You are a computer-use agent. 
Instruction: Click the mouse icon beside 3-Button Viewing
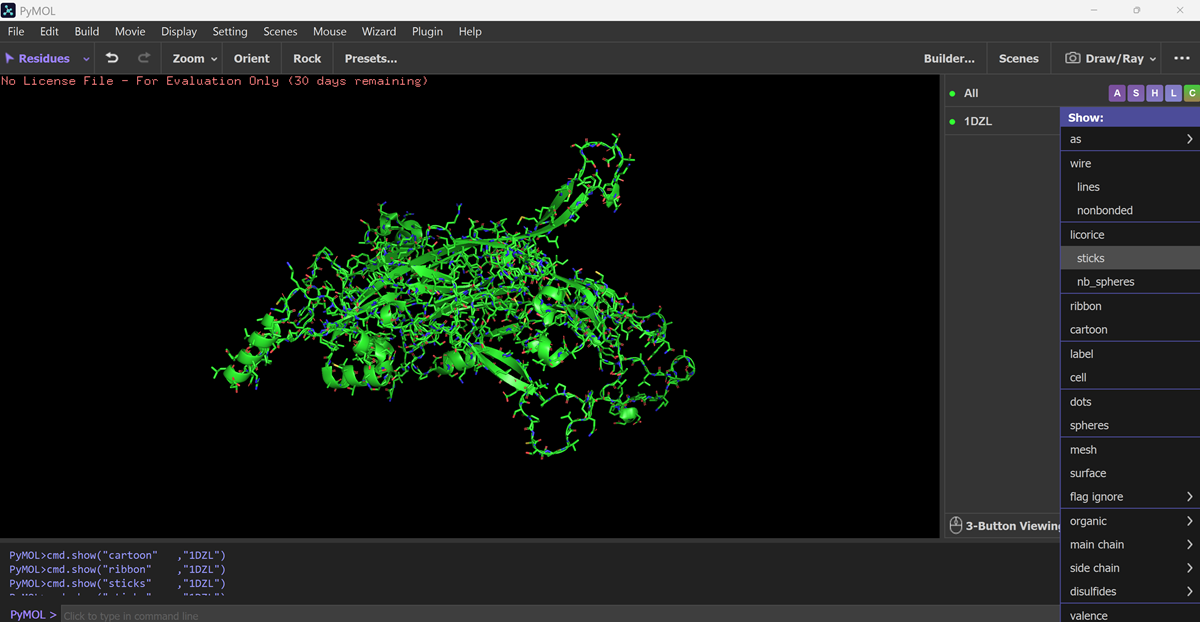pos(955,525)
